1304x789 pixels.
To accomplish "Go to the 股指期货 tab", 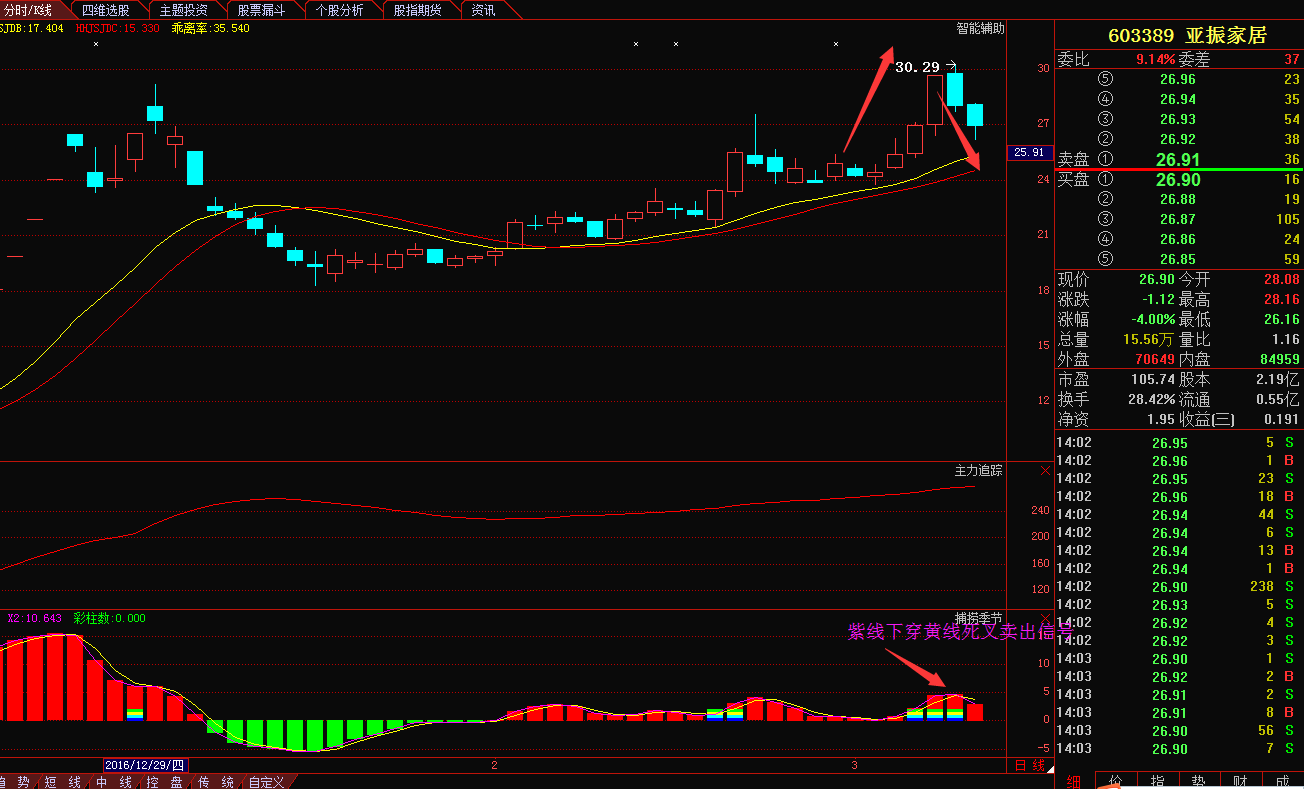I will (x=417, y=10).
